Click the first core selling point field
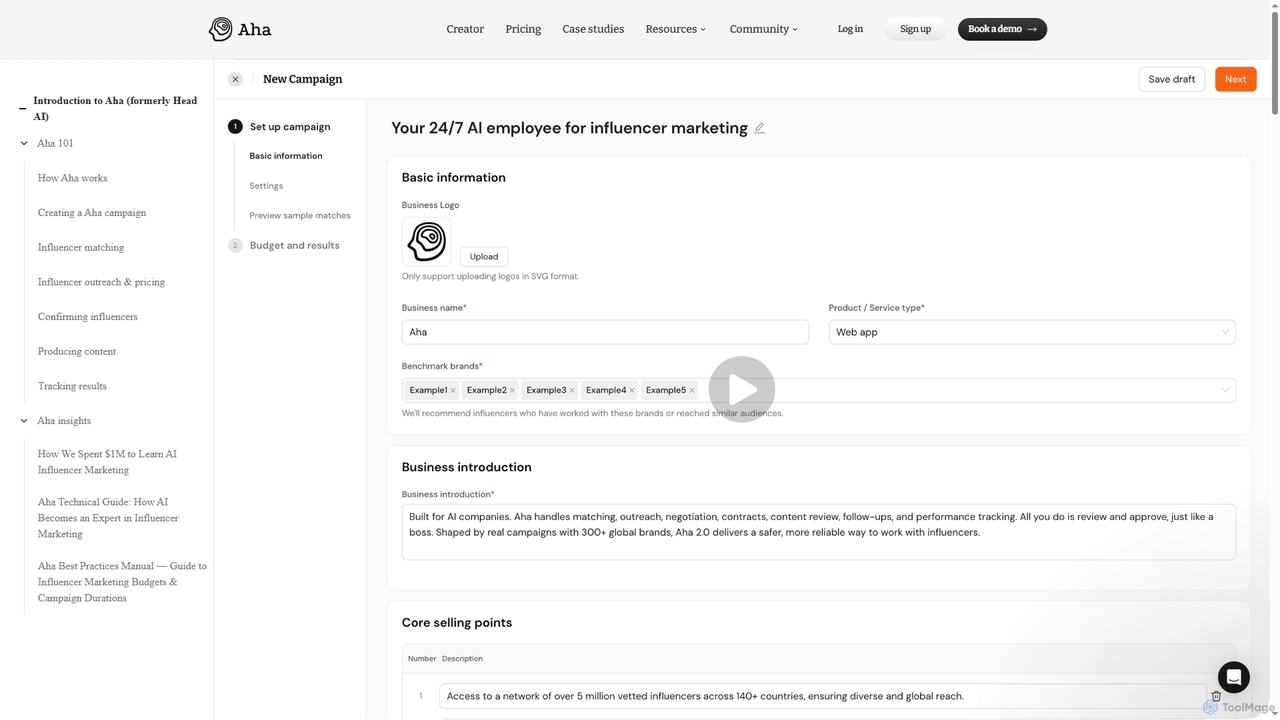Screen dimensions: 1280x720 tap(822, 696)
